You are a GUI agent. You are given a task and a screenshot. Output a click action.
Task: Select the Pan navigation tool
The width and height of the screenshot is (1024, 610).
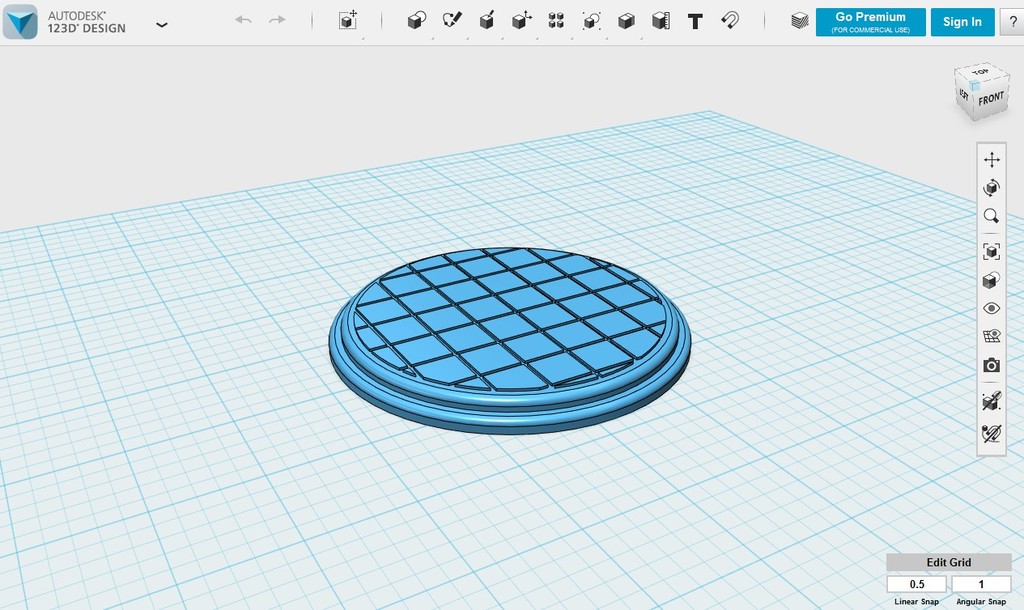click(991, 160)
